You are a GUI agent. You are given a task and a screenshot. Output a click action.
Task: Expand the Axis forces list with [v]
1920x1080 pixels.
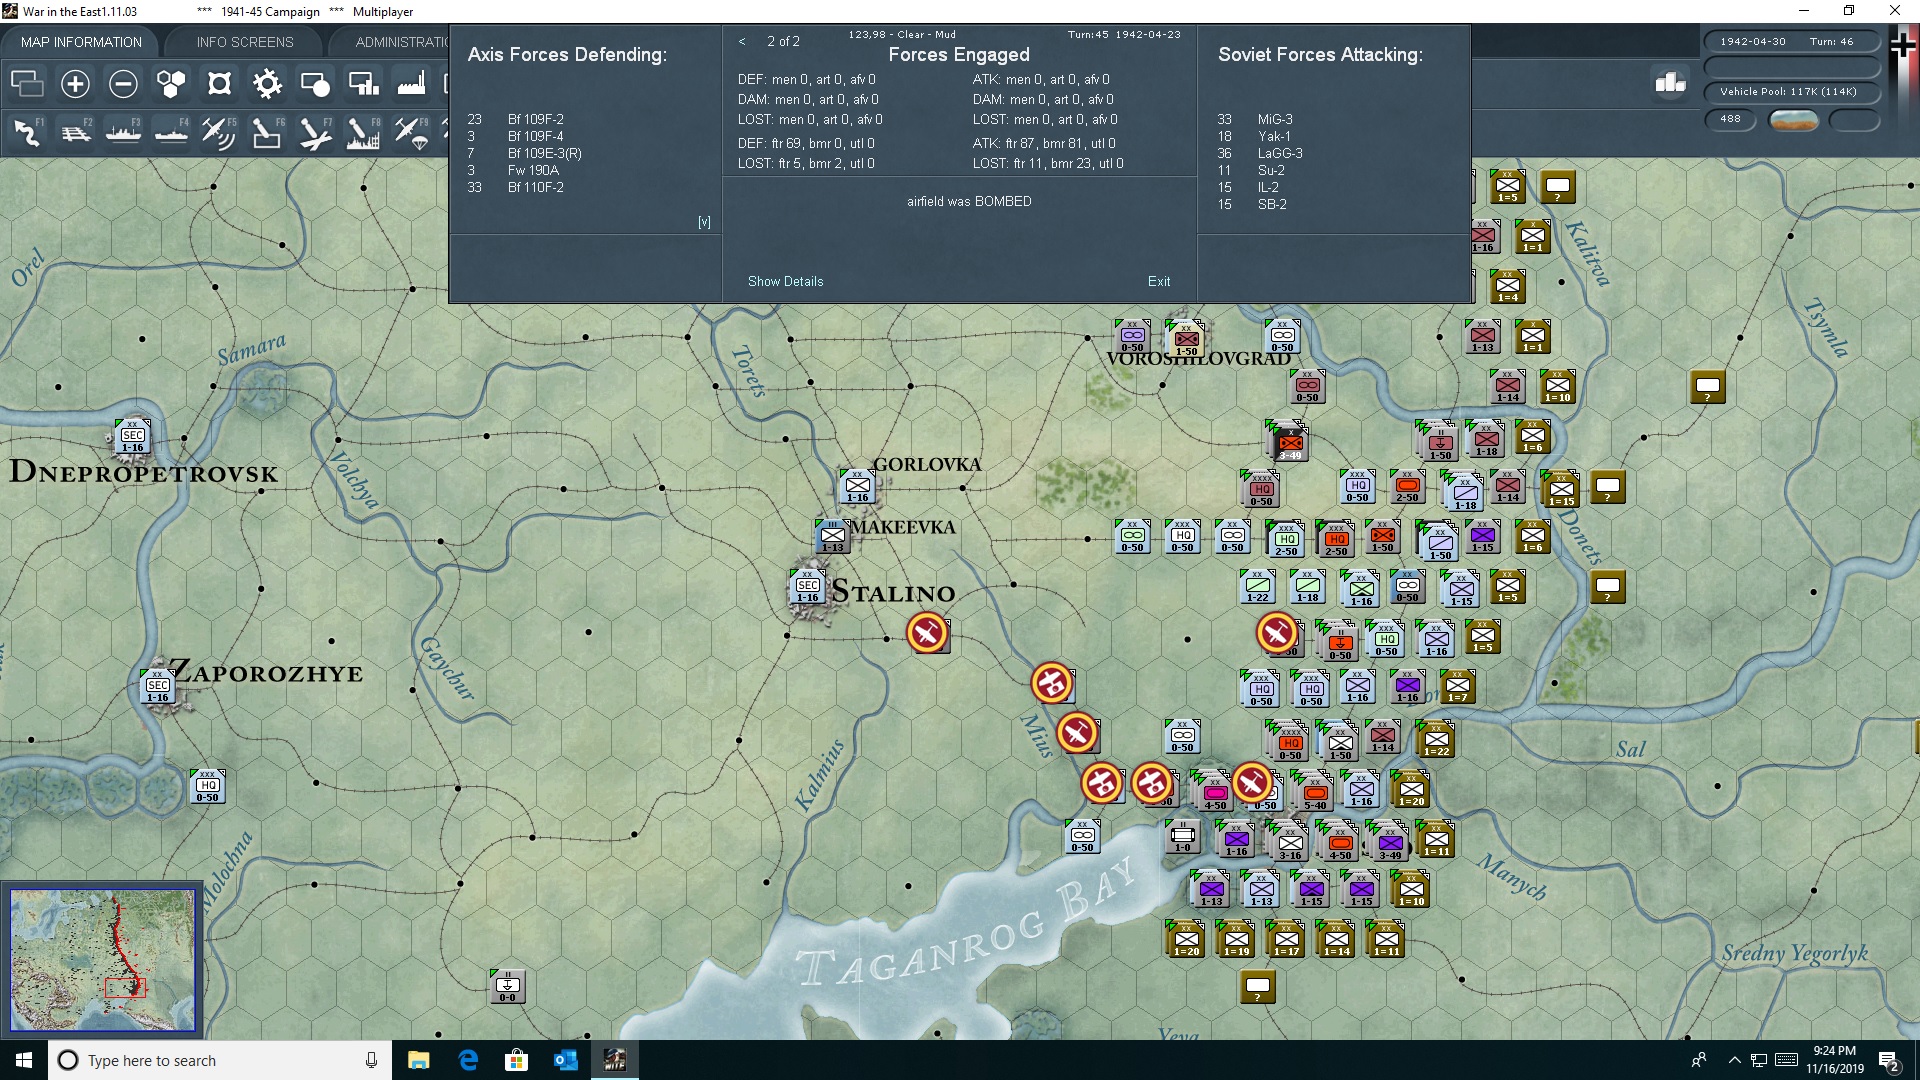(704, 222)
